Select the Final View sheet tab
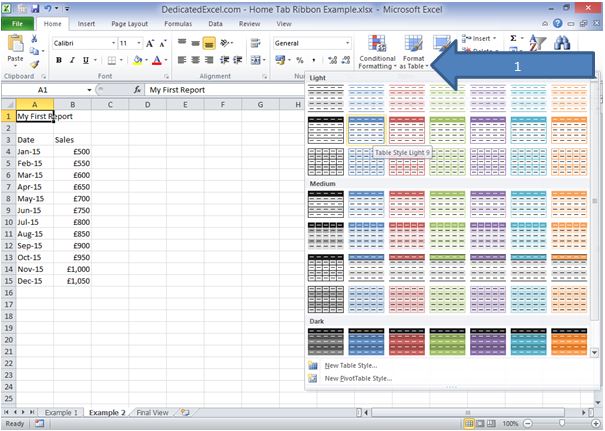The height and width of the screenshot is (431, 605). click(152, 412)
